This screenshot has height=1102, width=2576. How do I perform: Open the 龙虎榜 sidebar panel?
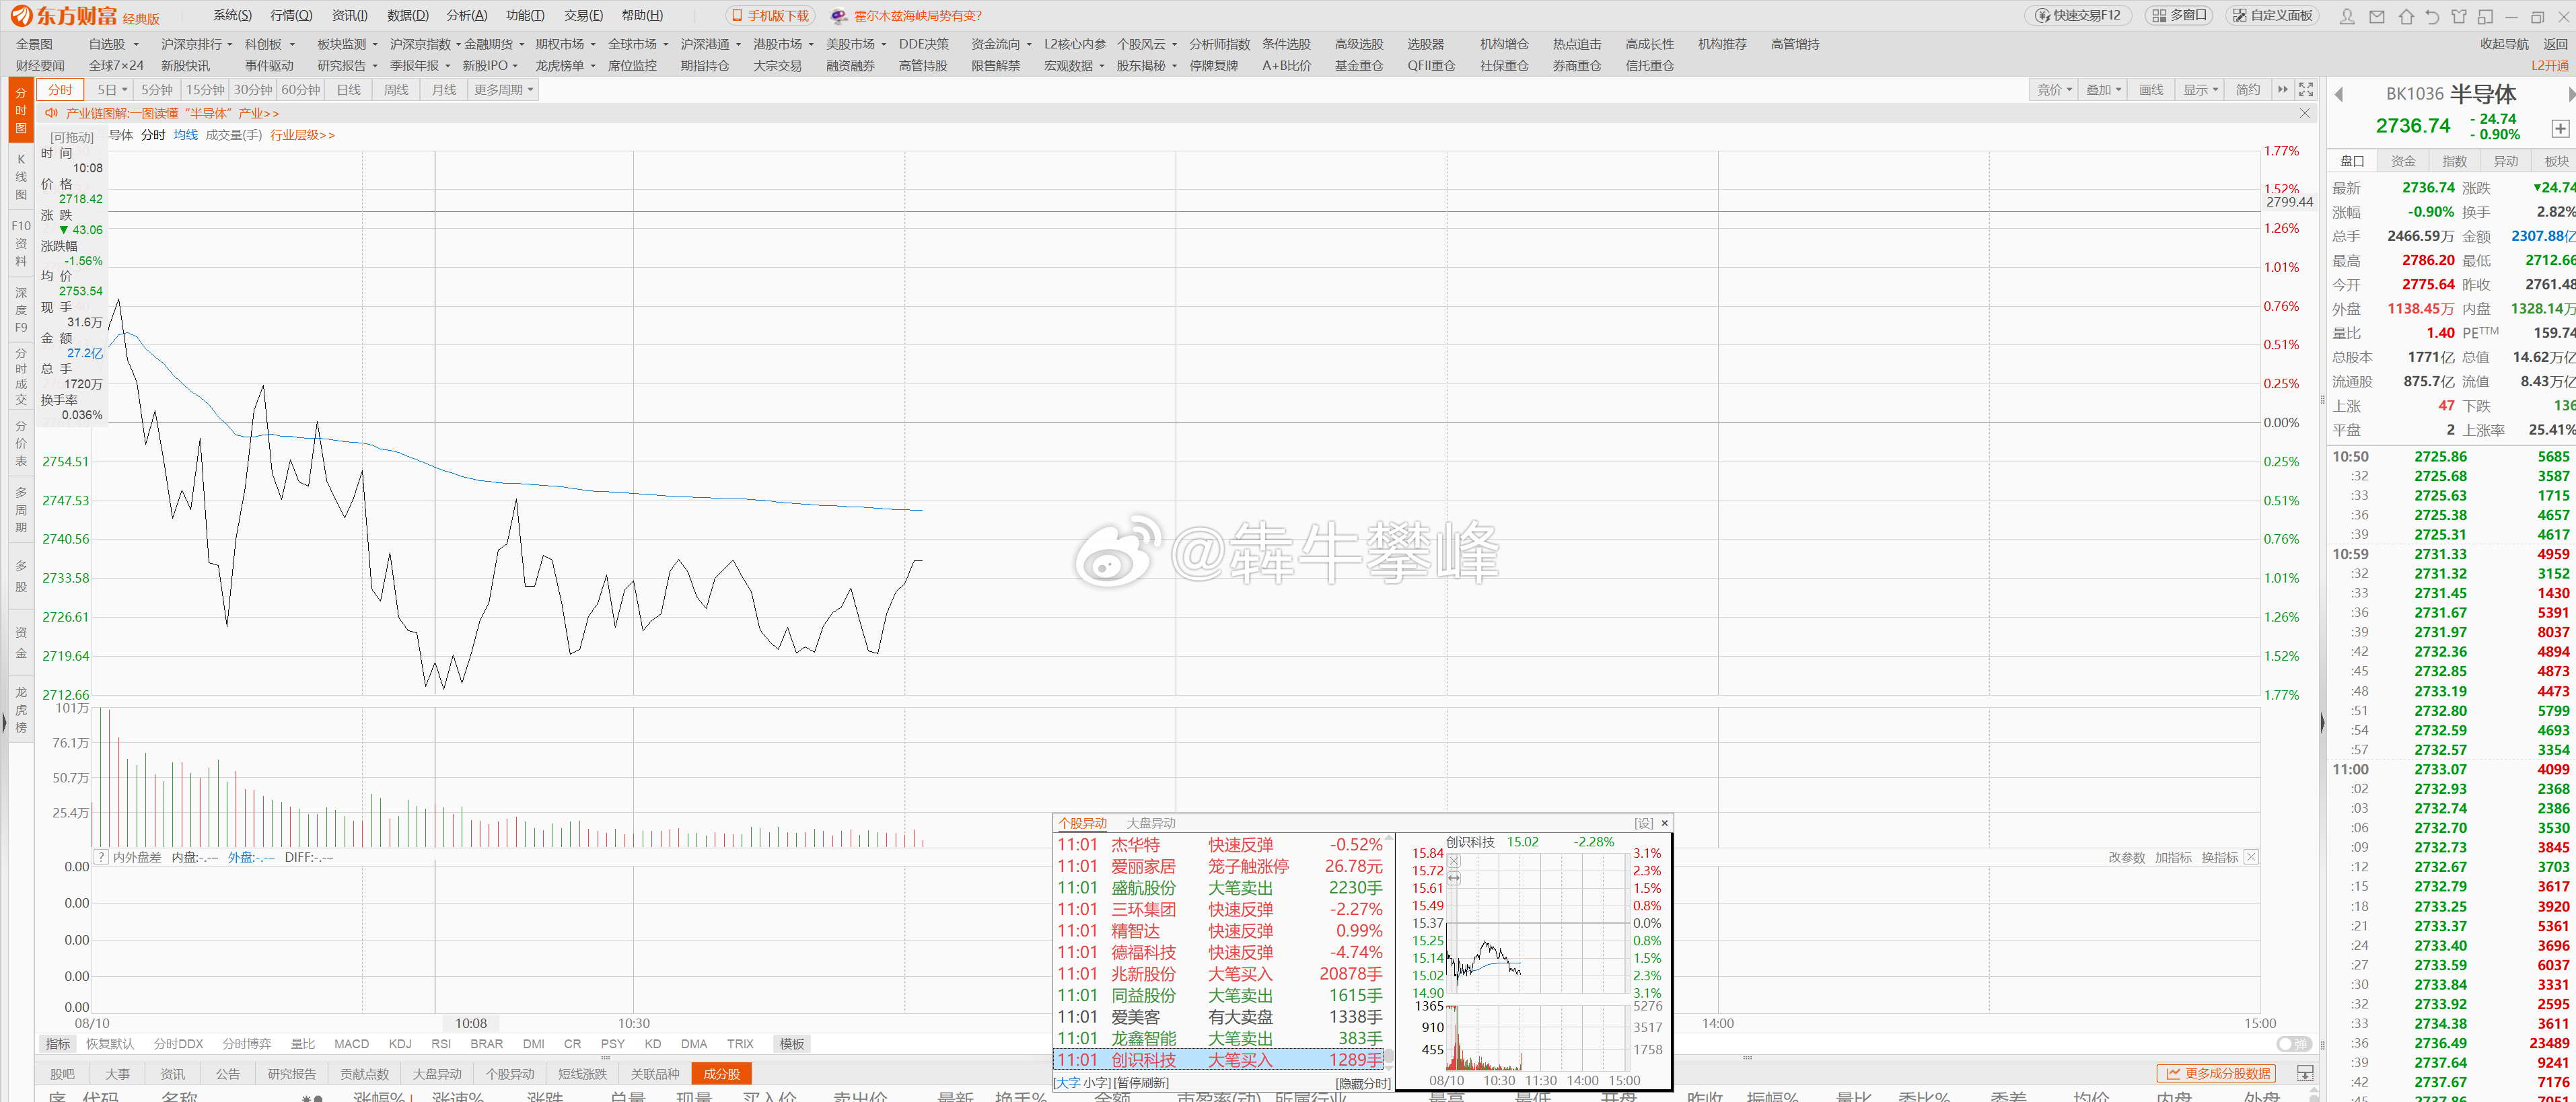pos(21,710)
